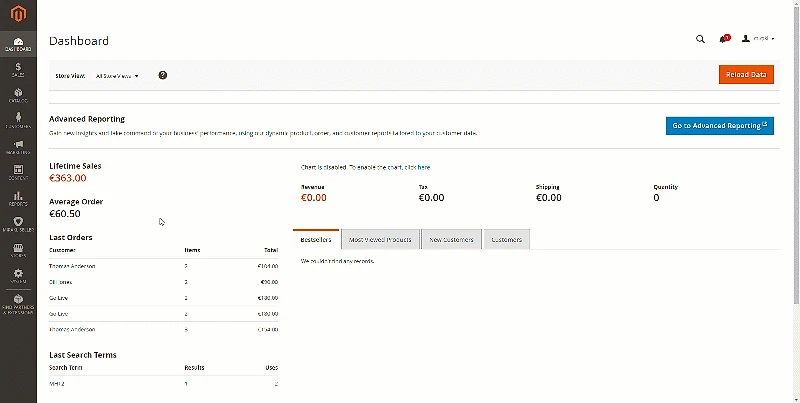Click the Last Orders heading

pyautogui.click(x=71, y=237)
